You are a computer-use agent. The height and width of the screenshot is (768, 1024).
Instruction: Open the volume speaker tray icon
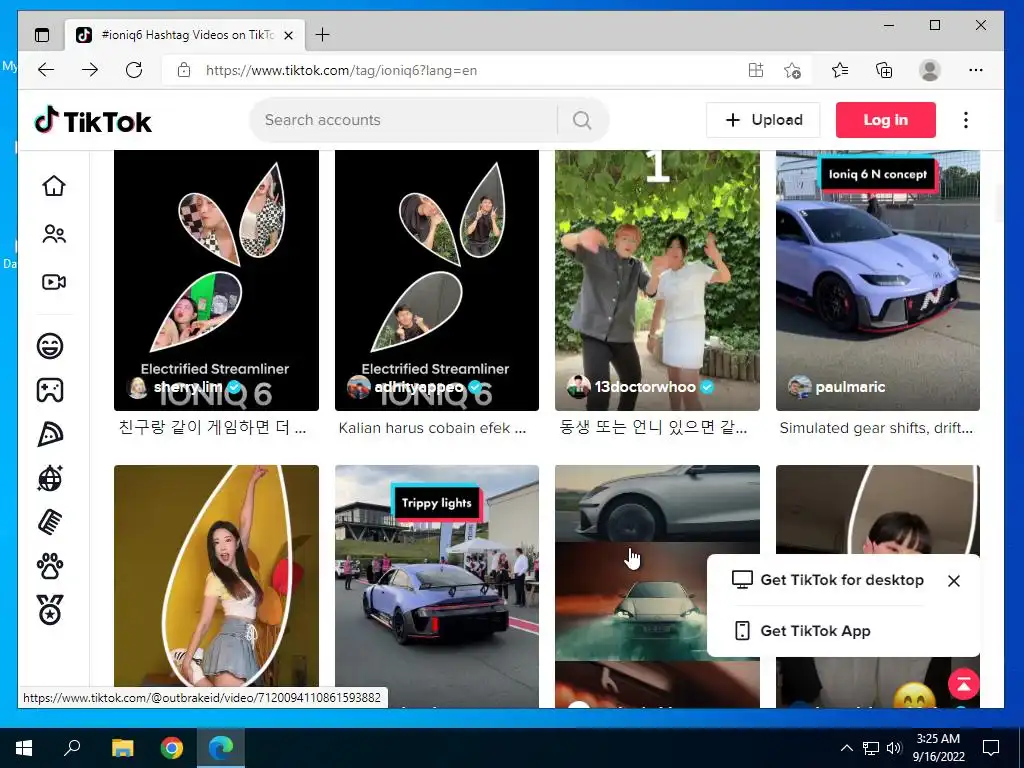point(893,748)
